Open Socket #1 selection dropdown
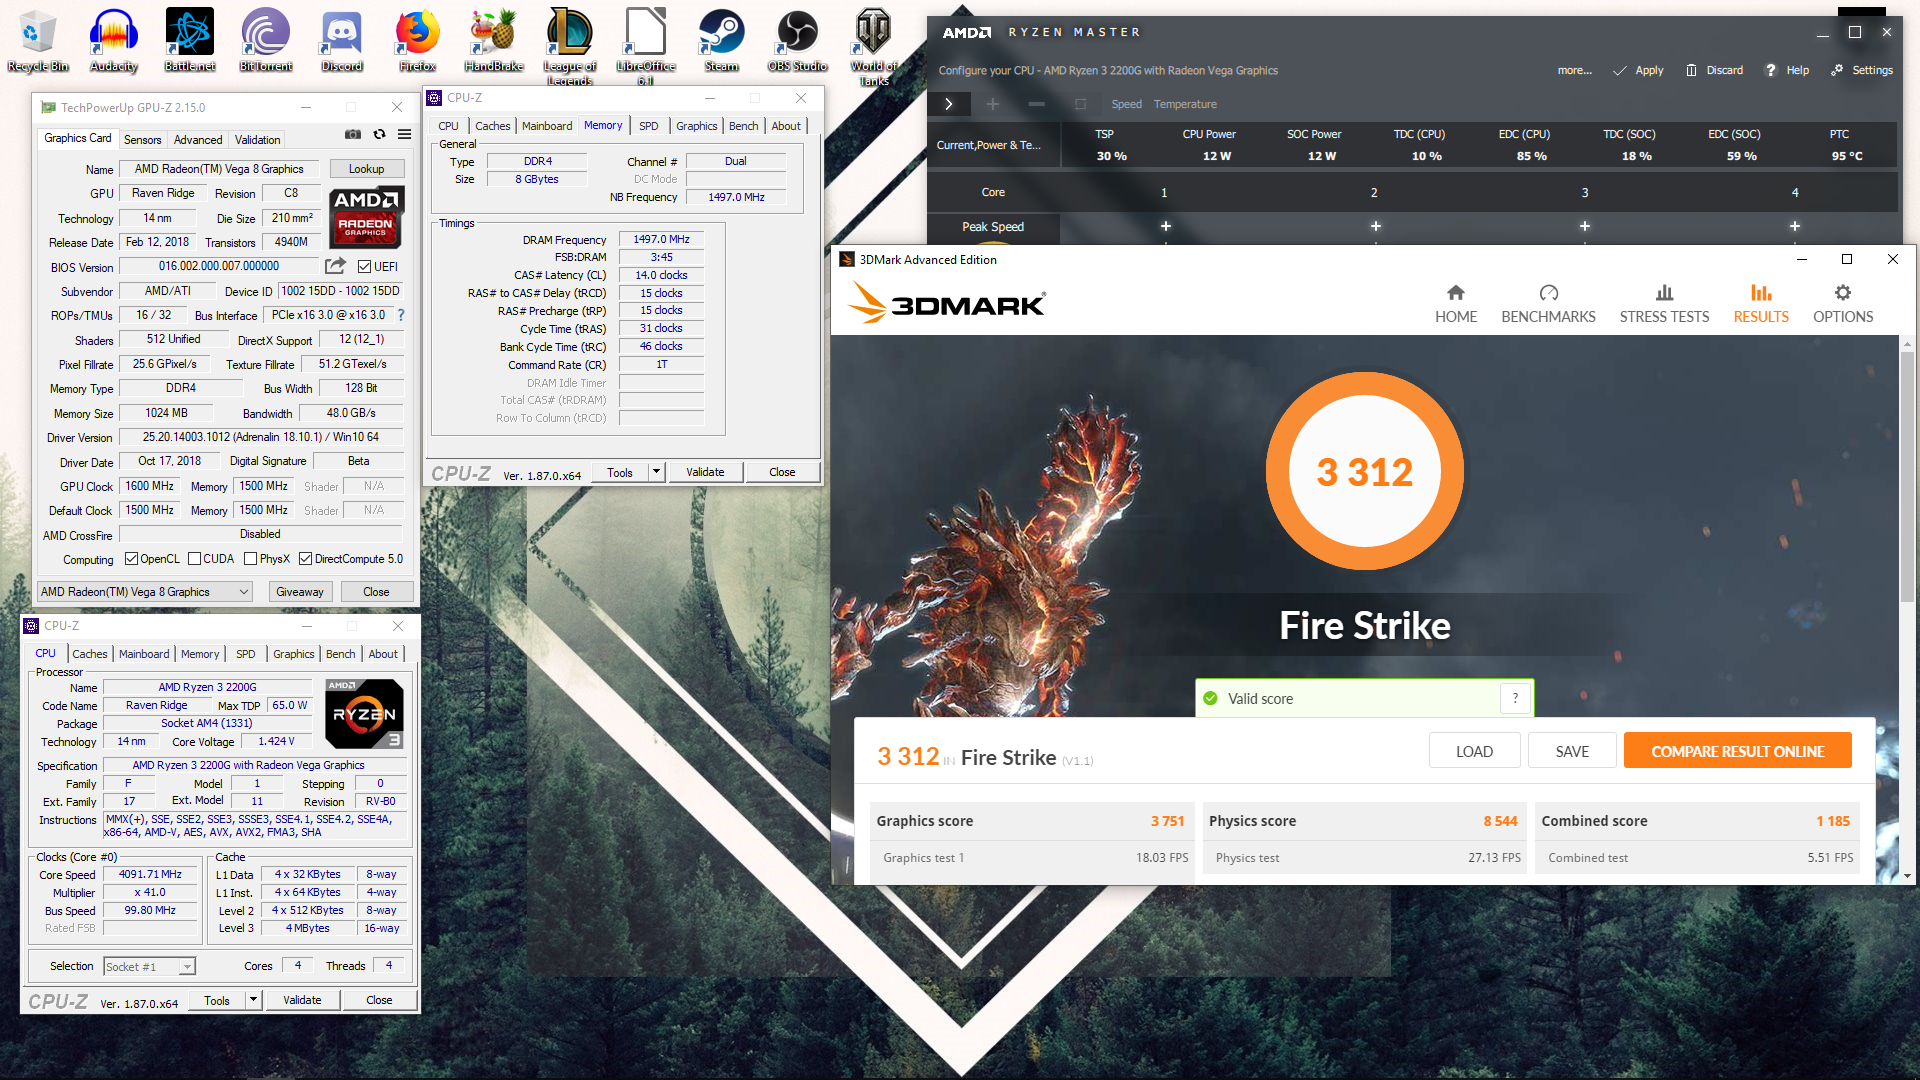The image size is (1920, 1080). point(150,967)
